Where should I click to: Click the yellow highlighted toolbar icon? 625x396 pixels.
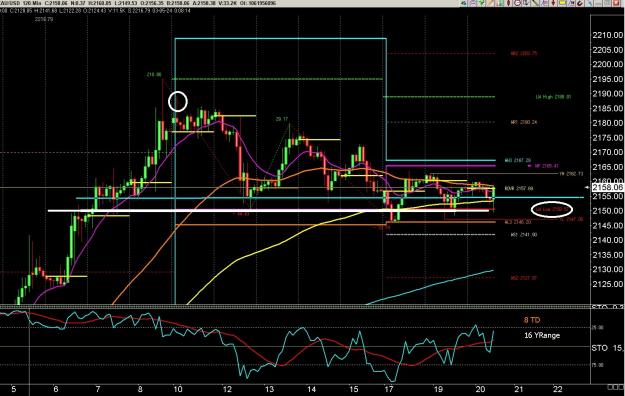click(x=563, y=3)
